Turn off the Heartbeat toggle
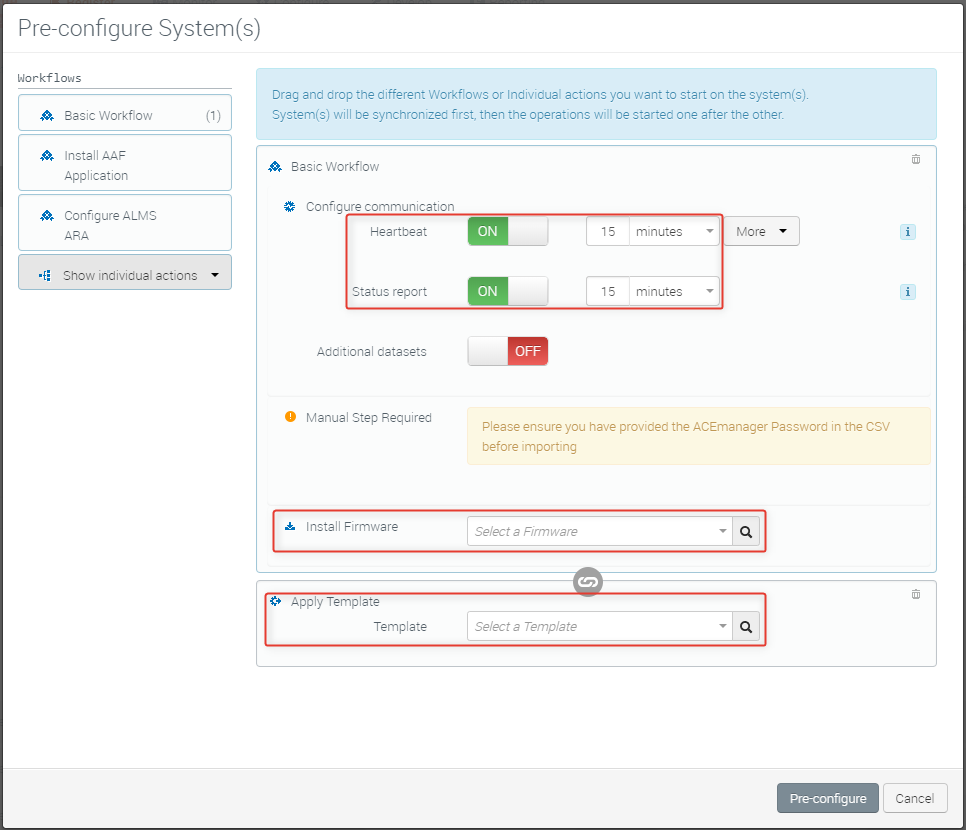The width and height of the screenshot is (966, 830). 507,232
